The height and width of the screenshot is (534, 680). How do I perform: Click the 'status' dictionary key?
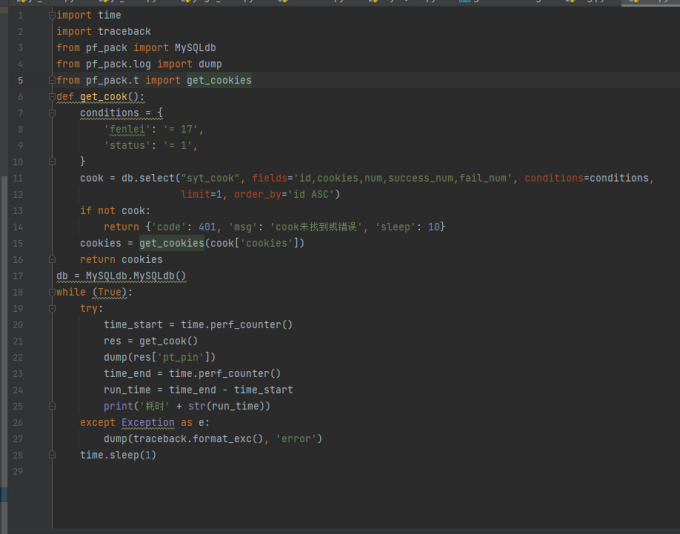(127, 145)
